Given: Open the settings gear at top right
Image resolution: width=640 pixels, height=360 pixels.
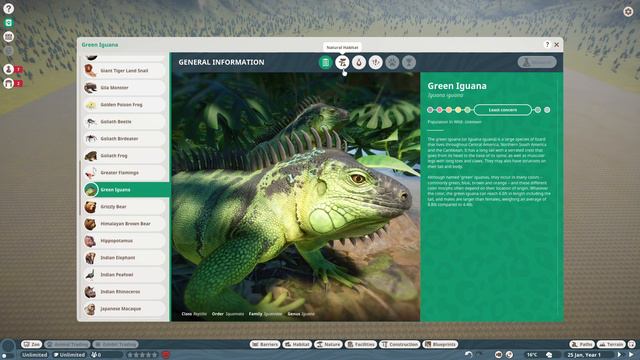Looking at the screenshot, I should coord(628,12).
